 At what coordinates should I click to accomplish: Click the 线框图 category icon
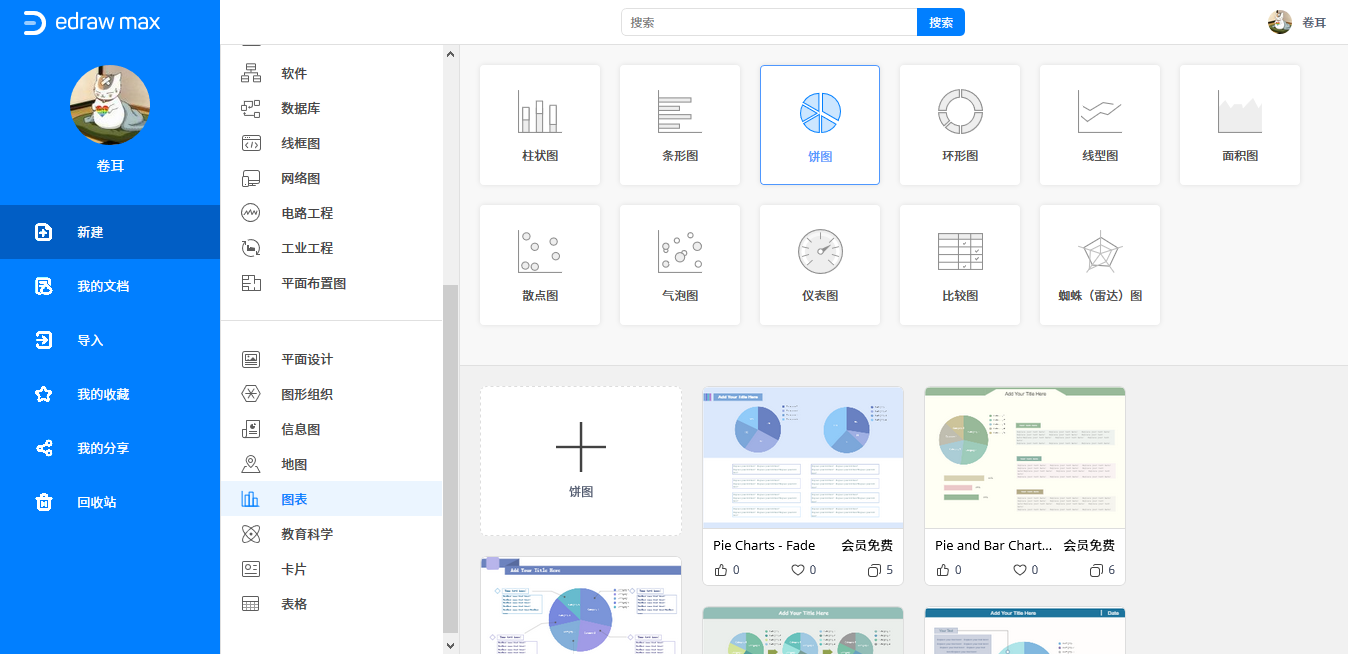[x=251, y=143]
